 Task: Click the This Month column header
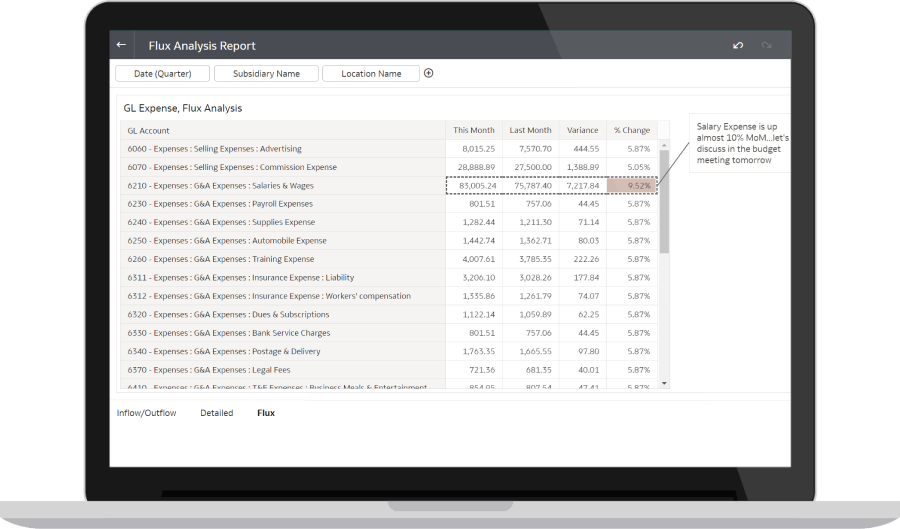point(473,130)
